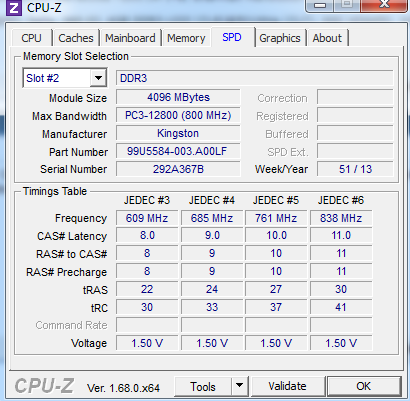Select the 685 MHz frequency cell
Viewport: 410px width, 401px height.
click(x=212, y=218)
